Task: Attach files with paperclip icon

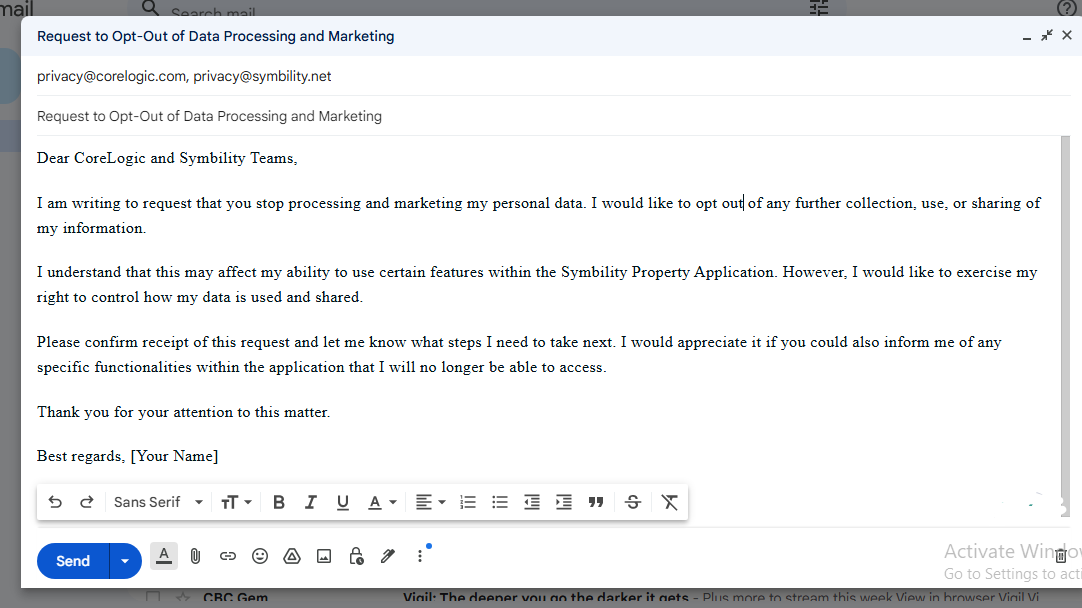Action: [195, 556]
